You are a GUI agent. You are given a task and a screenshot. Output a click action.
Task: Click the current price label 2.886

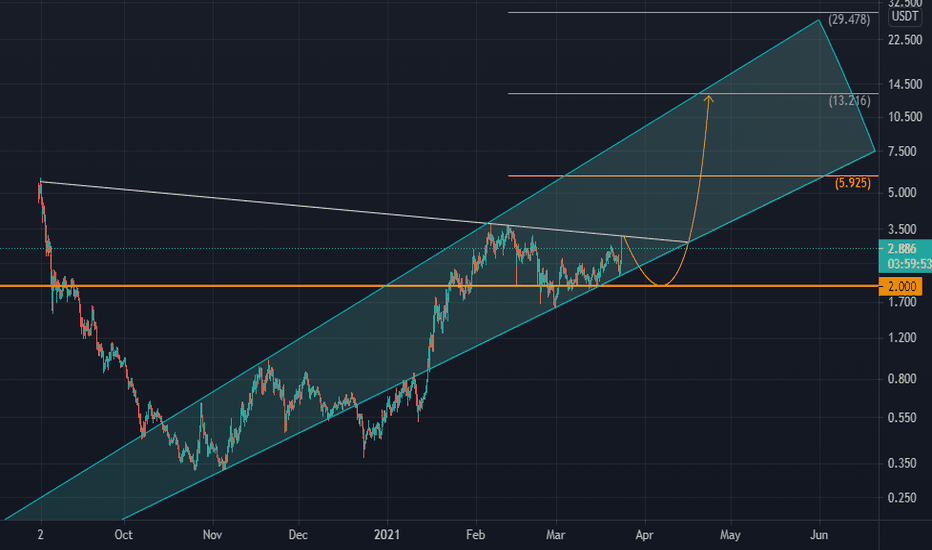[902, 249]
